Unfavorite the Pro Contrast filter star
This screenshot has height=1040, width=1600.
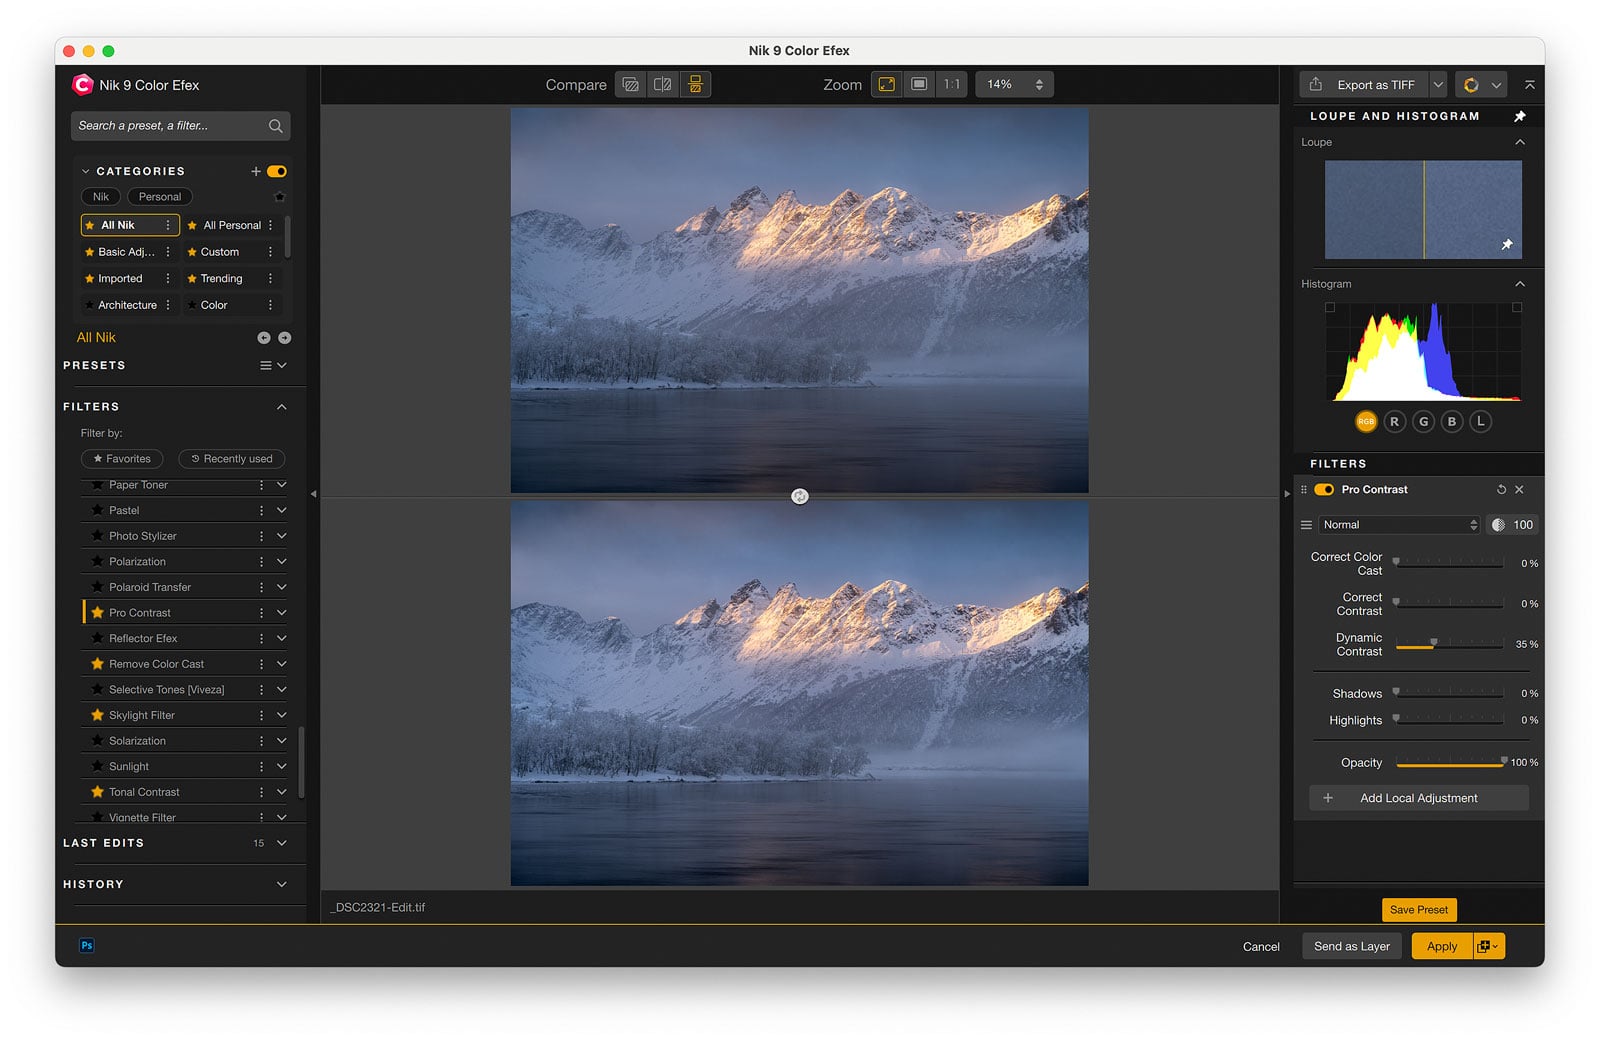click(97, 613)
